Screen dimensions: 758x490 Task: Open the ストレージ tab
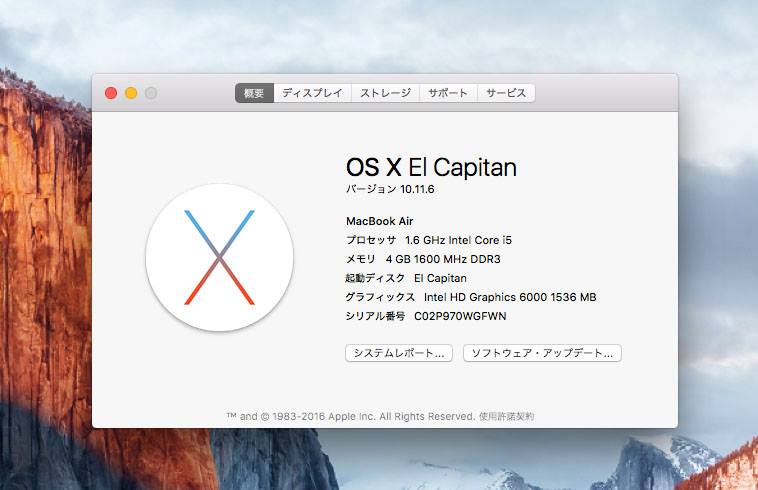[385, 93]
